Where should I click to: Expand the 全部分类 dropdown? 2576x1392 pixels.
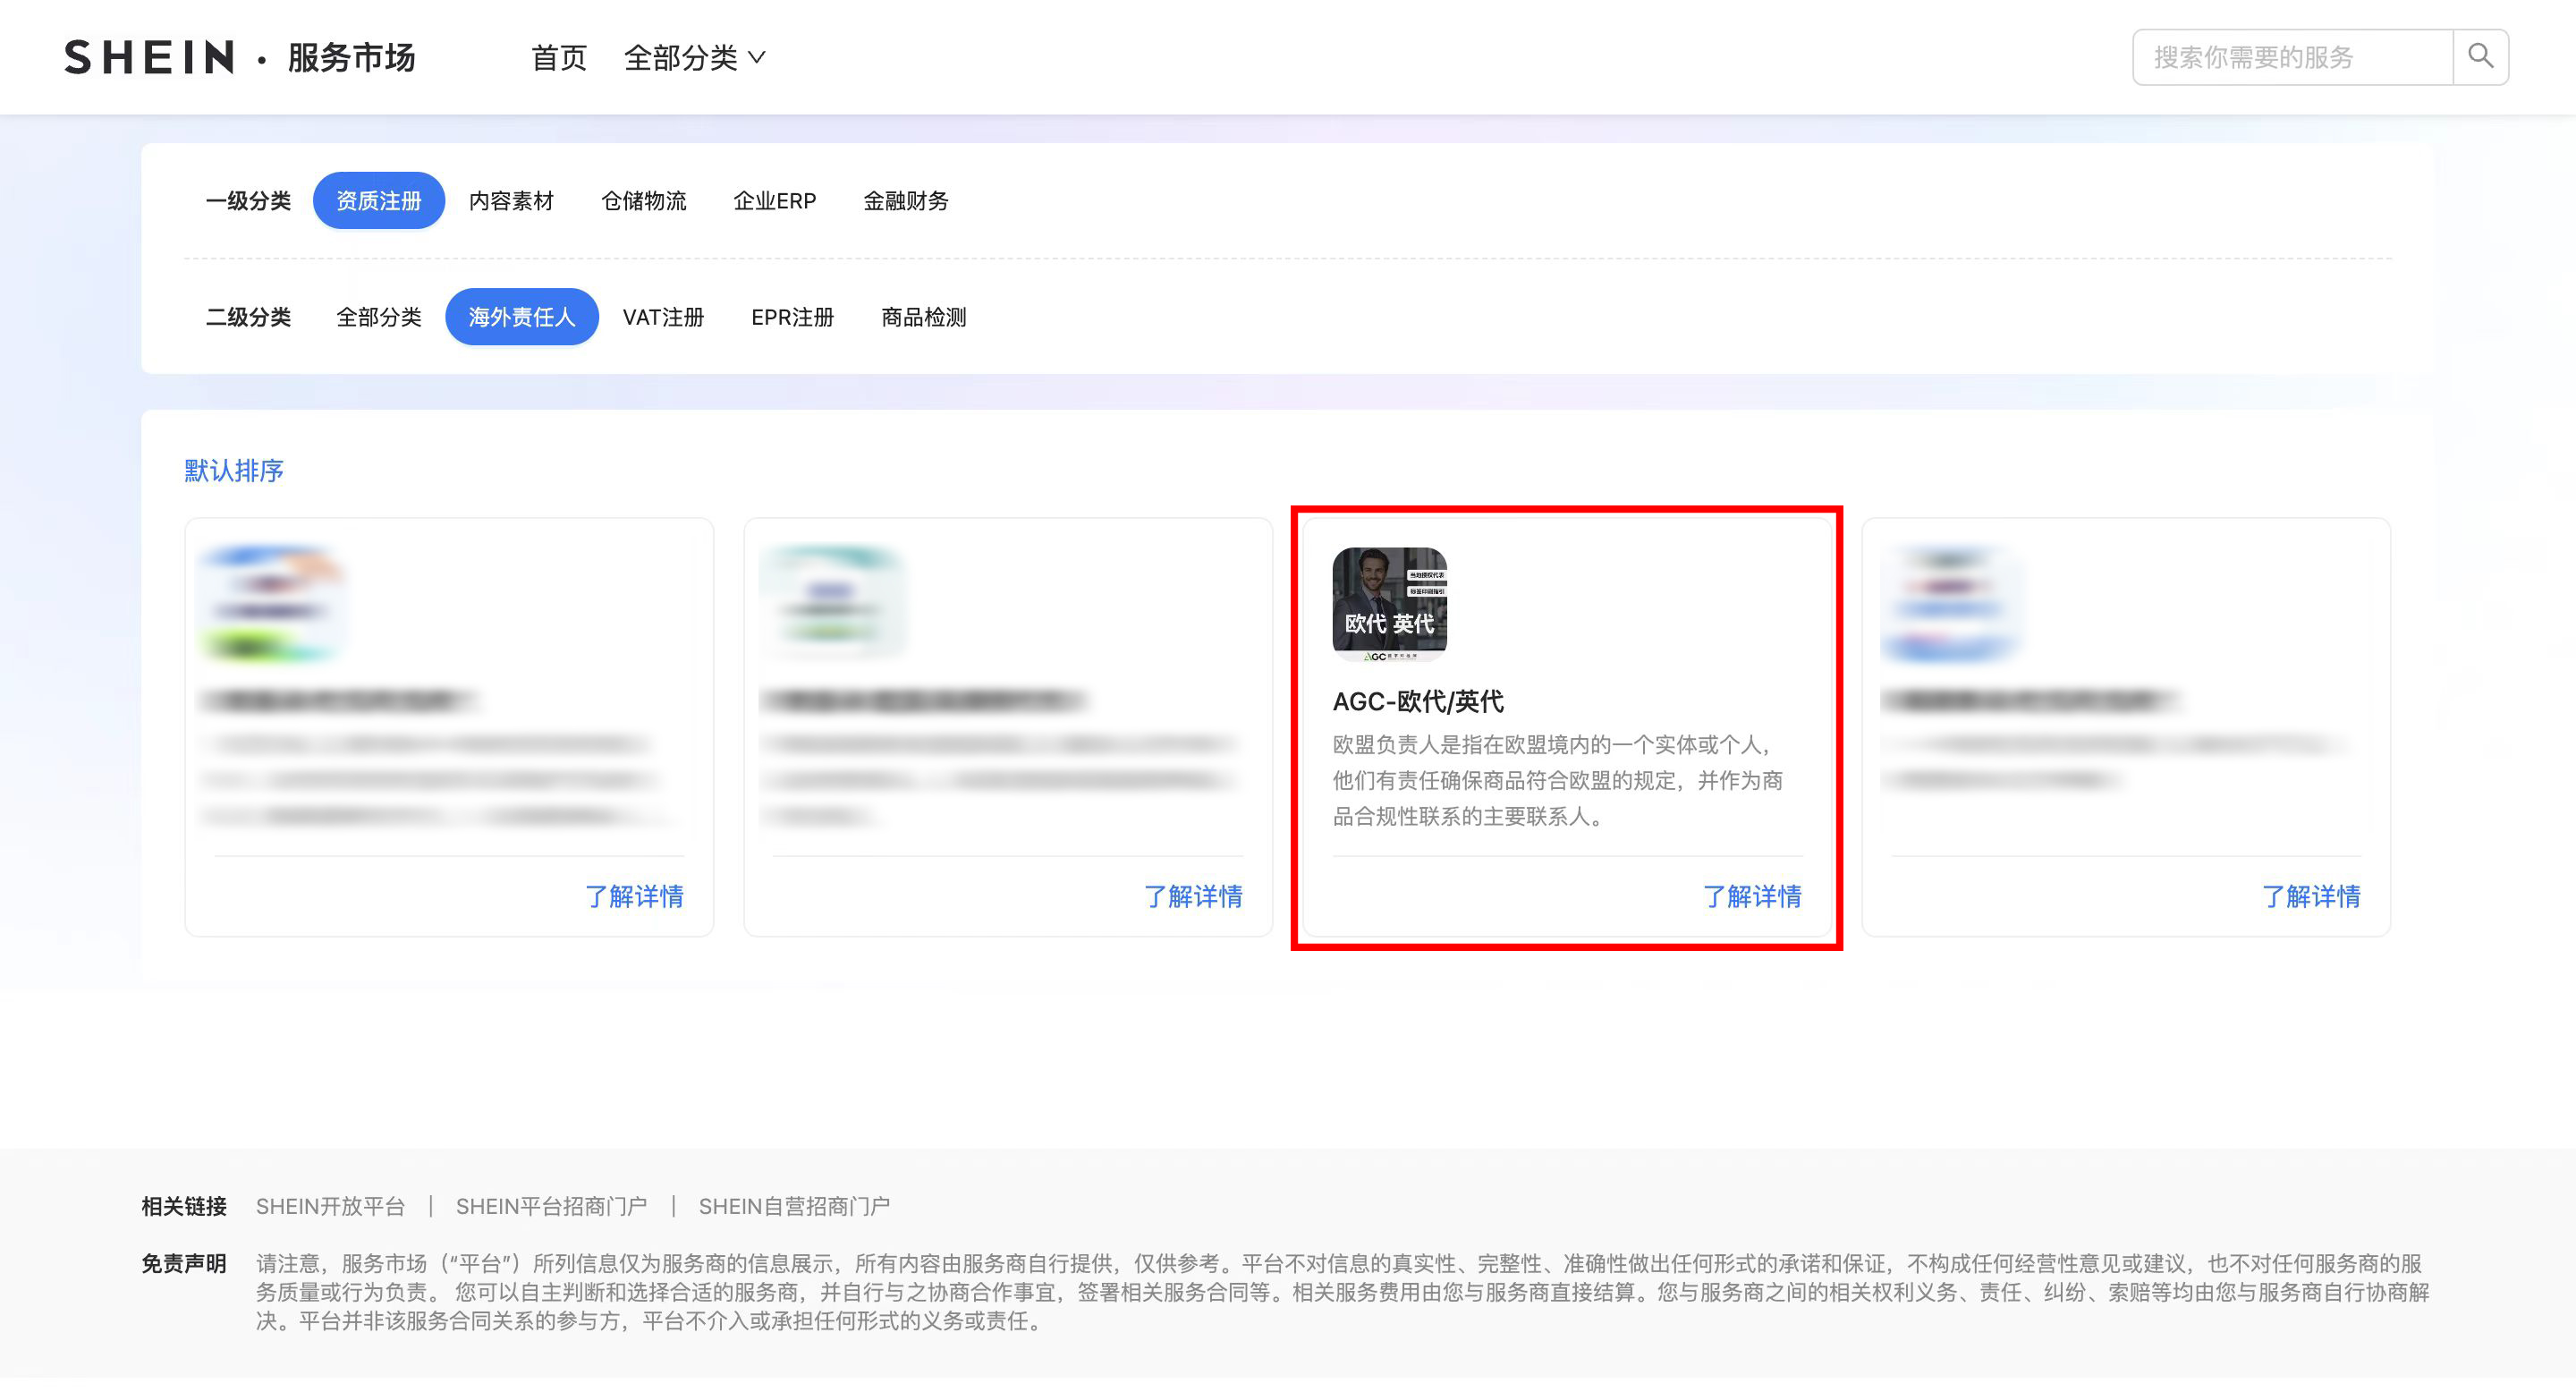[694, 58]
